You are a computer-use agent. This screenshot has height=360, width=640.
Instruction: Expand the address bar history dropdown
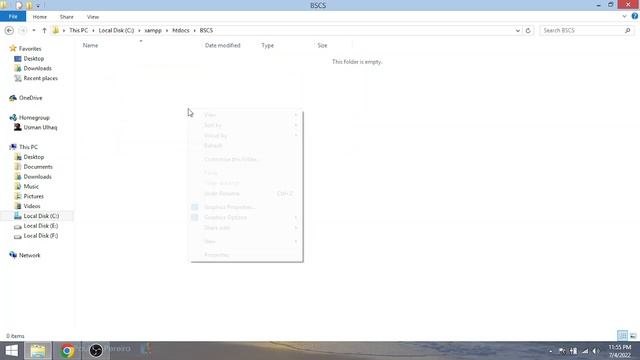(518, 31)
